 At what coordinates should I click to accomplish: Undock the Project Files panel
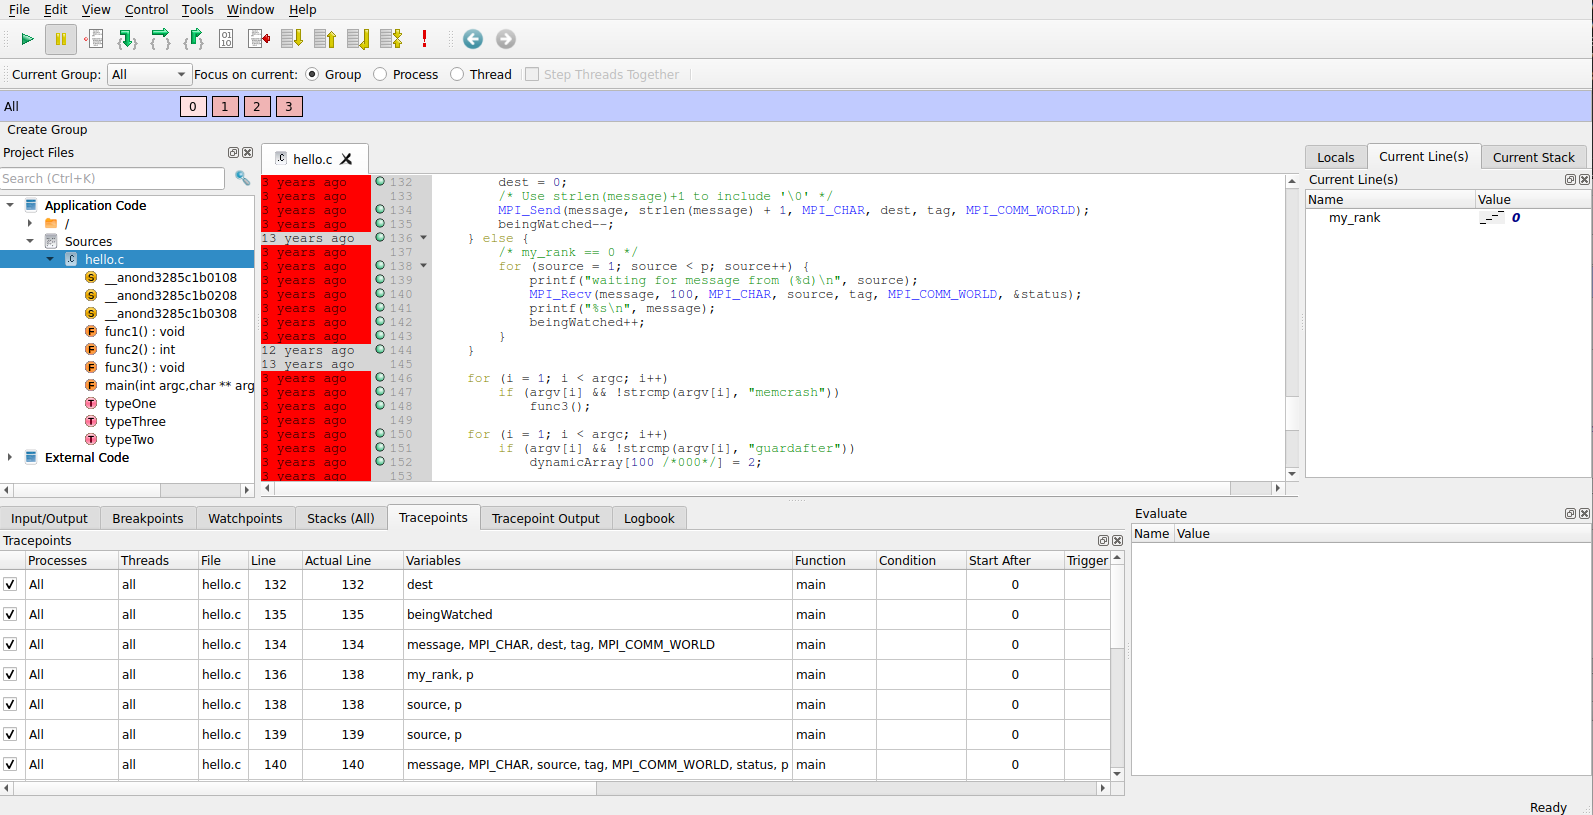[x=233, y=153]
